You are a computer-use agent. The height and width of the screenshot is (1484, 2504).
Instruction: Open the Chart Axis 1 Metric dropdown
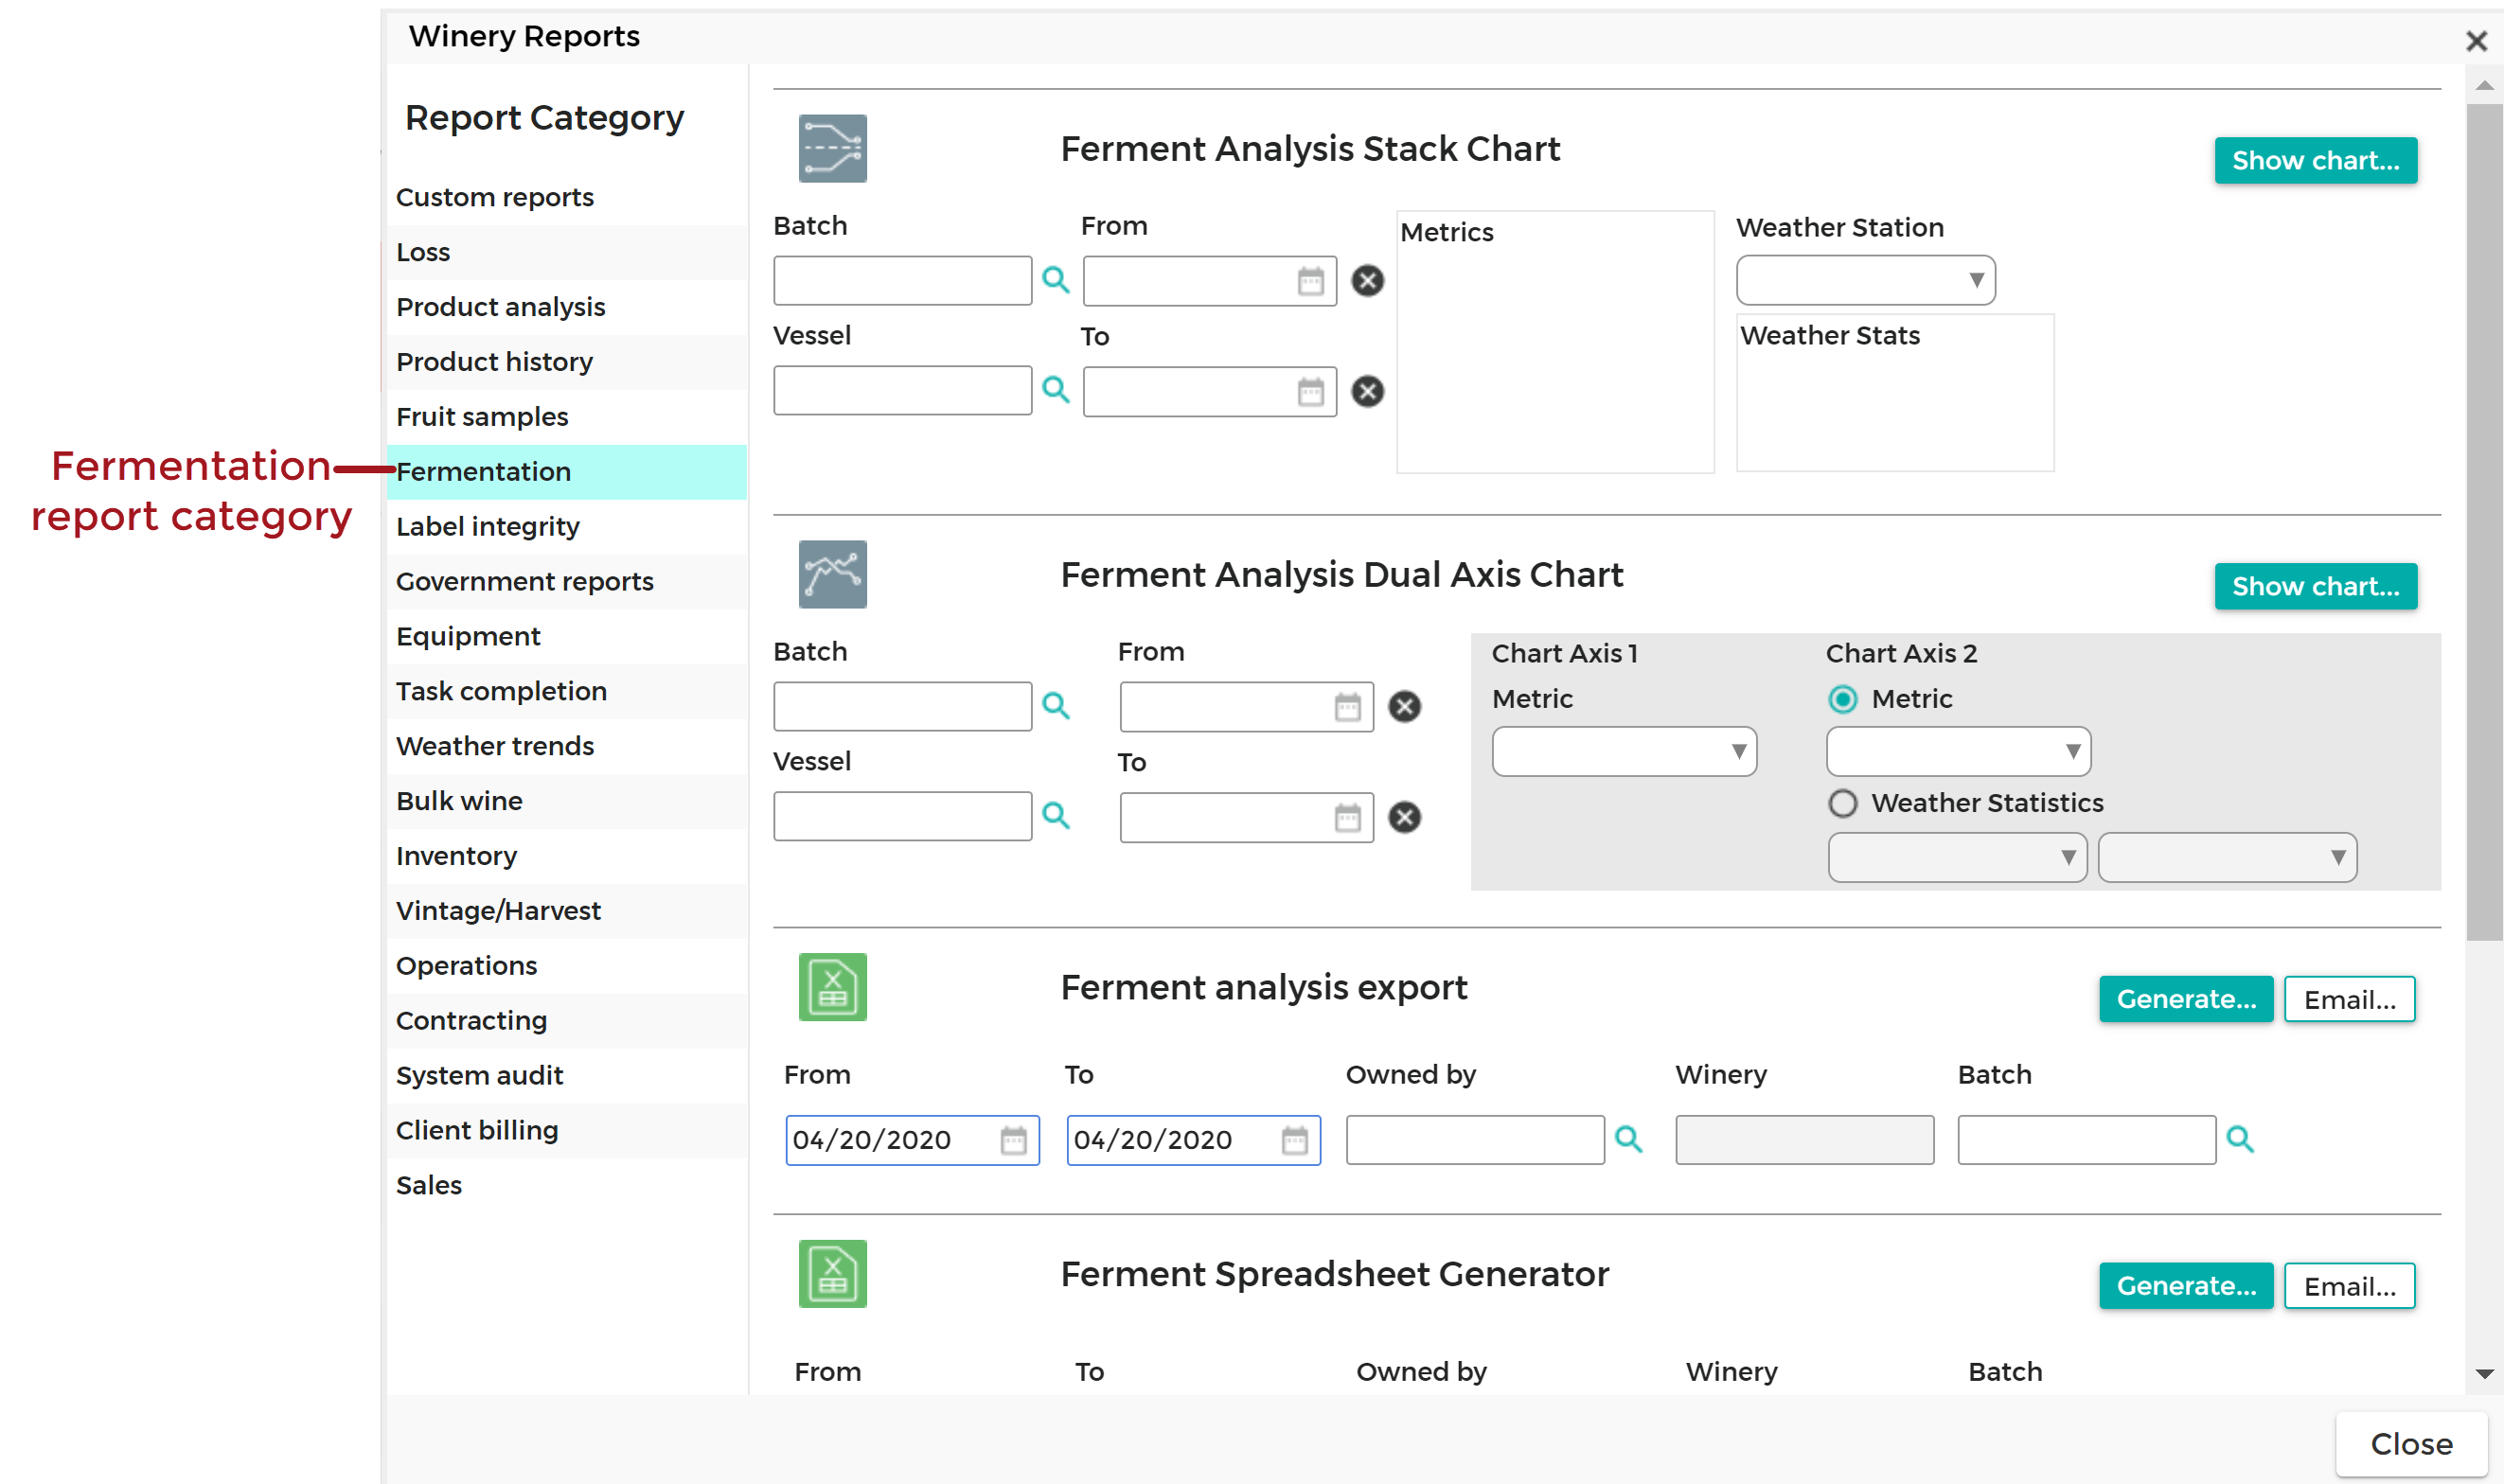(x=1624, y=751)
